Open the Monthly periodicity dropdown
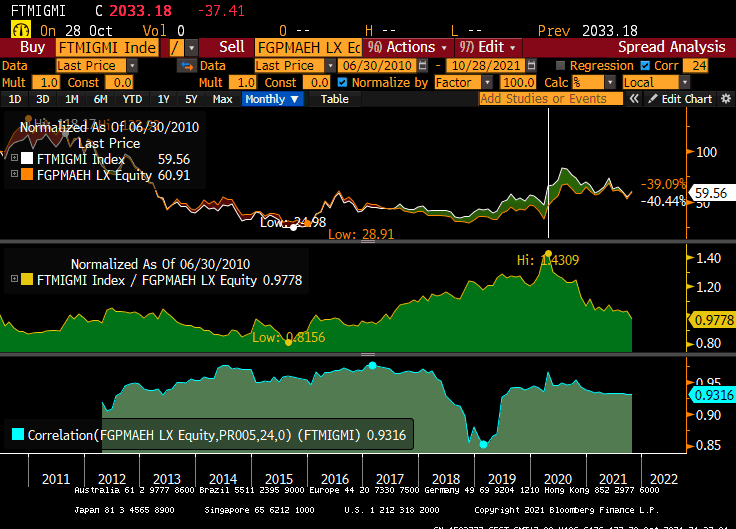 (272, 99)
